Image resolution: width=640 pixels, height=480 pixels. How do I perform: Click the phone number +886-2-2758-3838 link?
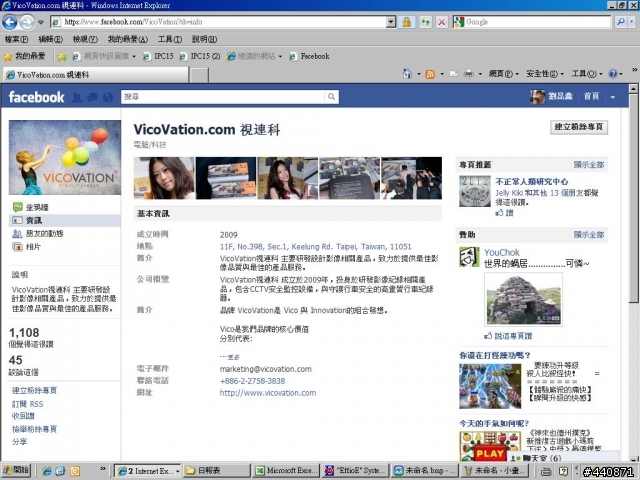pos(252,381)
